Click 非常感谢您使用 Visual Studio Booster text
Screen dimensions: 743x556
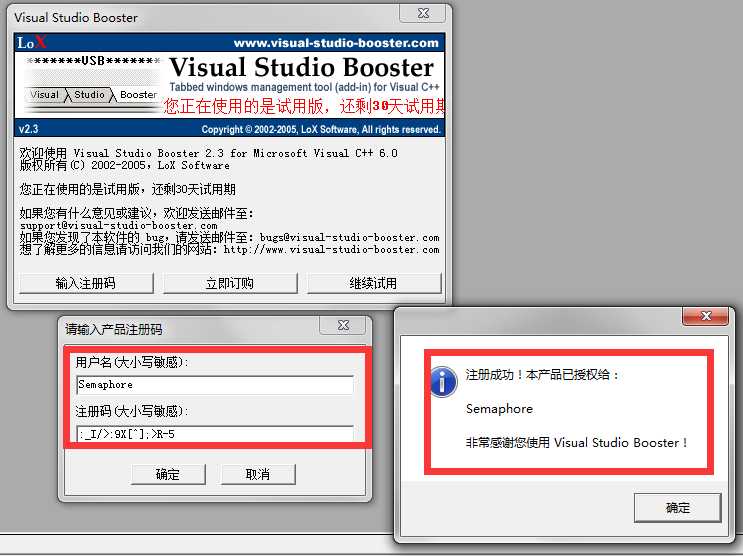click(x=576, y=443)
